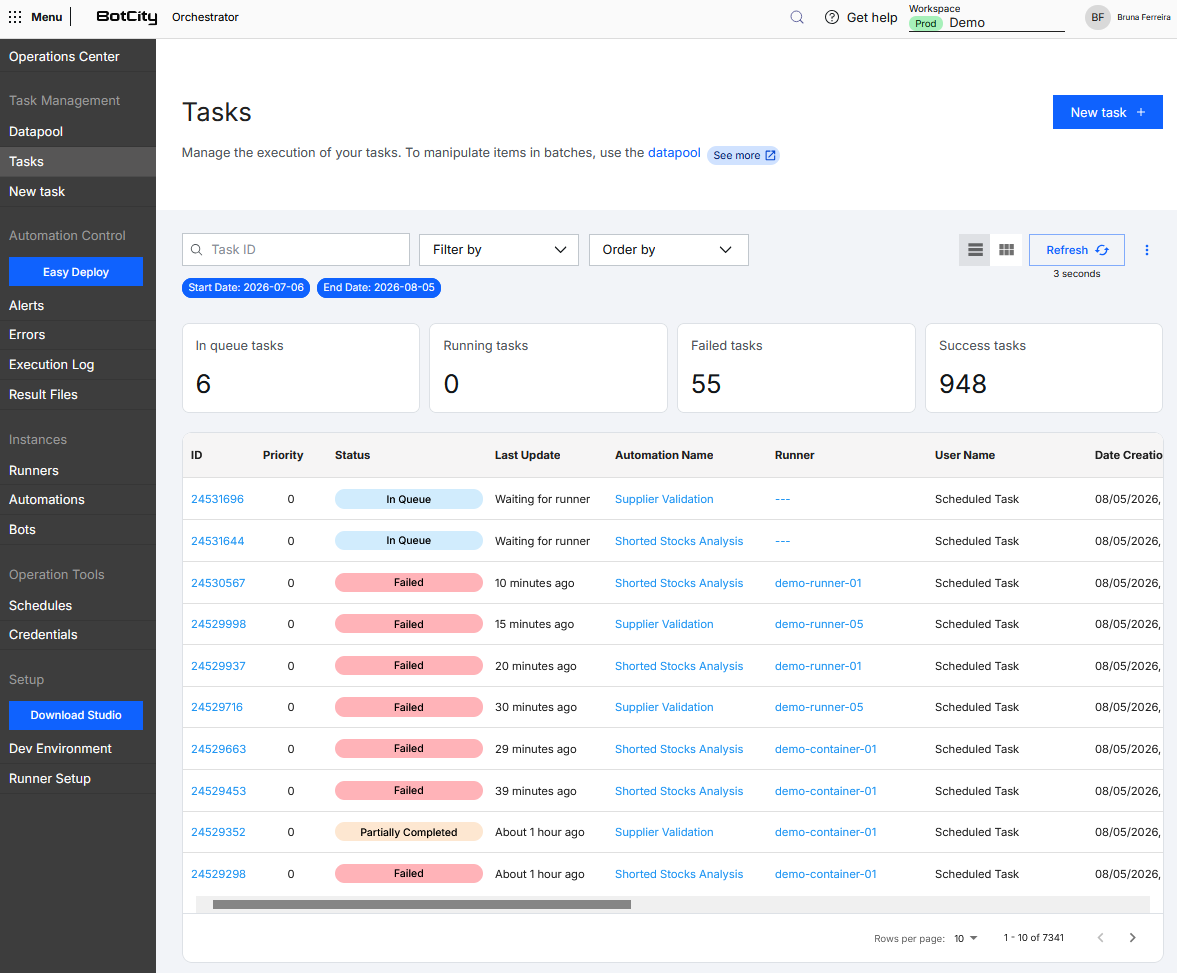Click the Easy Deploy button

click(76, 272)
